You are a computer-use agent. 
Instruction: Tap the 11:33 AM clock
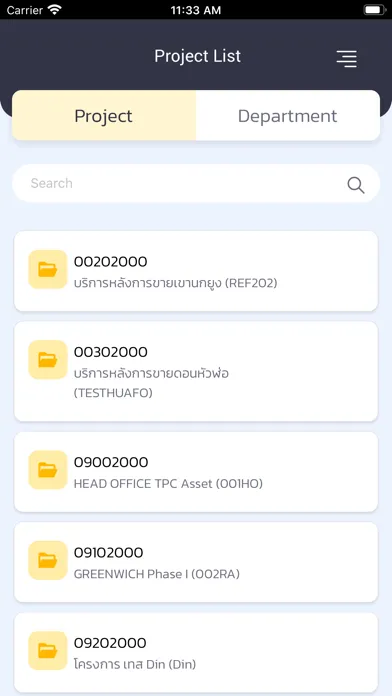coord(196,10)
